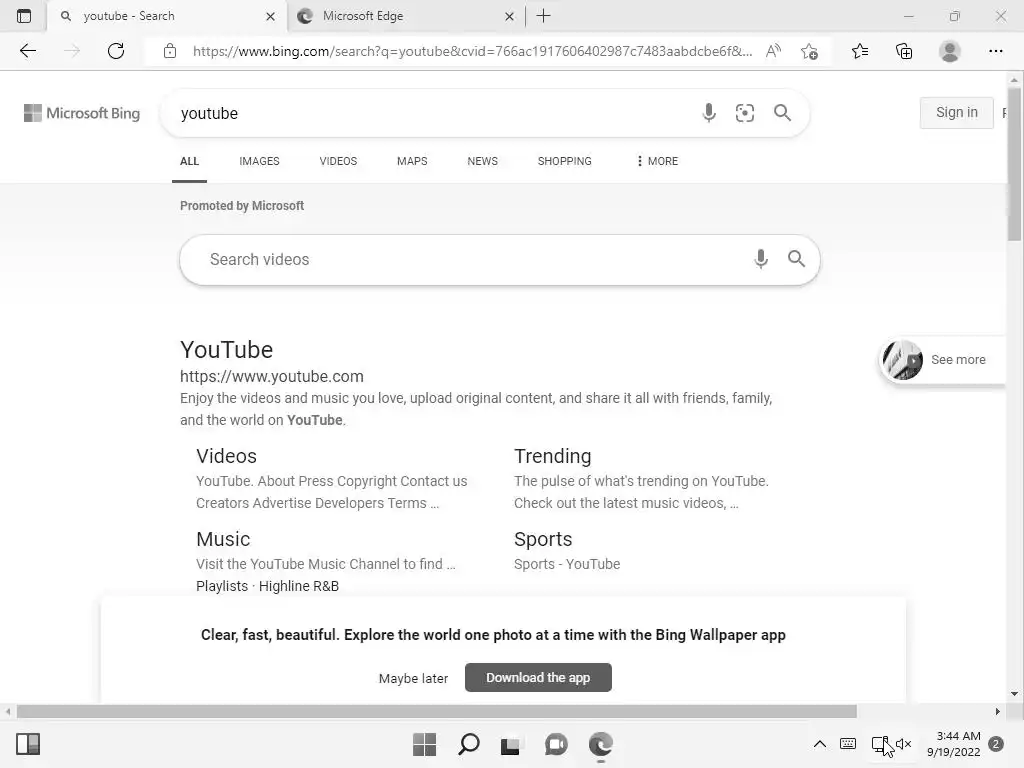Viewport: 1024px width, 768px height.
Task: Open the touch keyboard tray icon
Action: point(848,744)
